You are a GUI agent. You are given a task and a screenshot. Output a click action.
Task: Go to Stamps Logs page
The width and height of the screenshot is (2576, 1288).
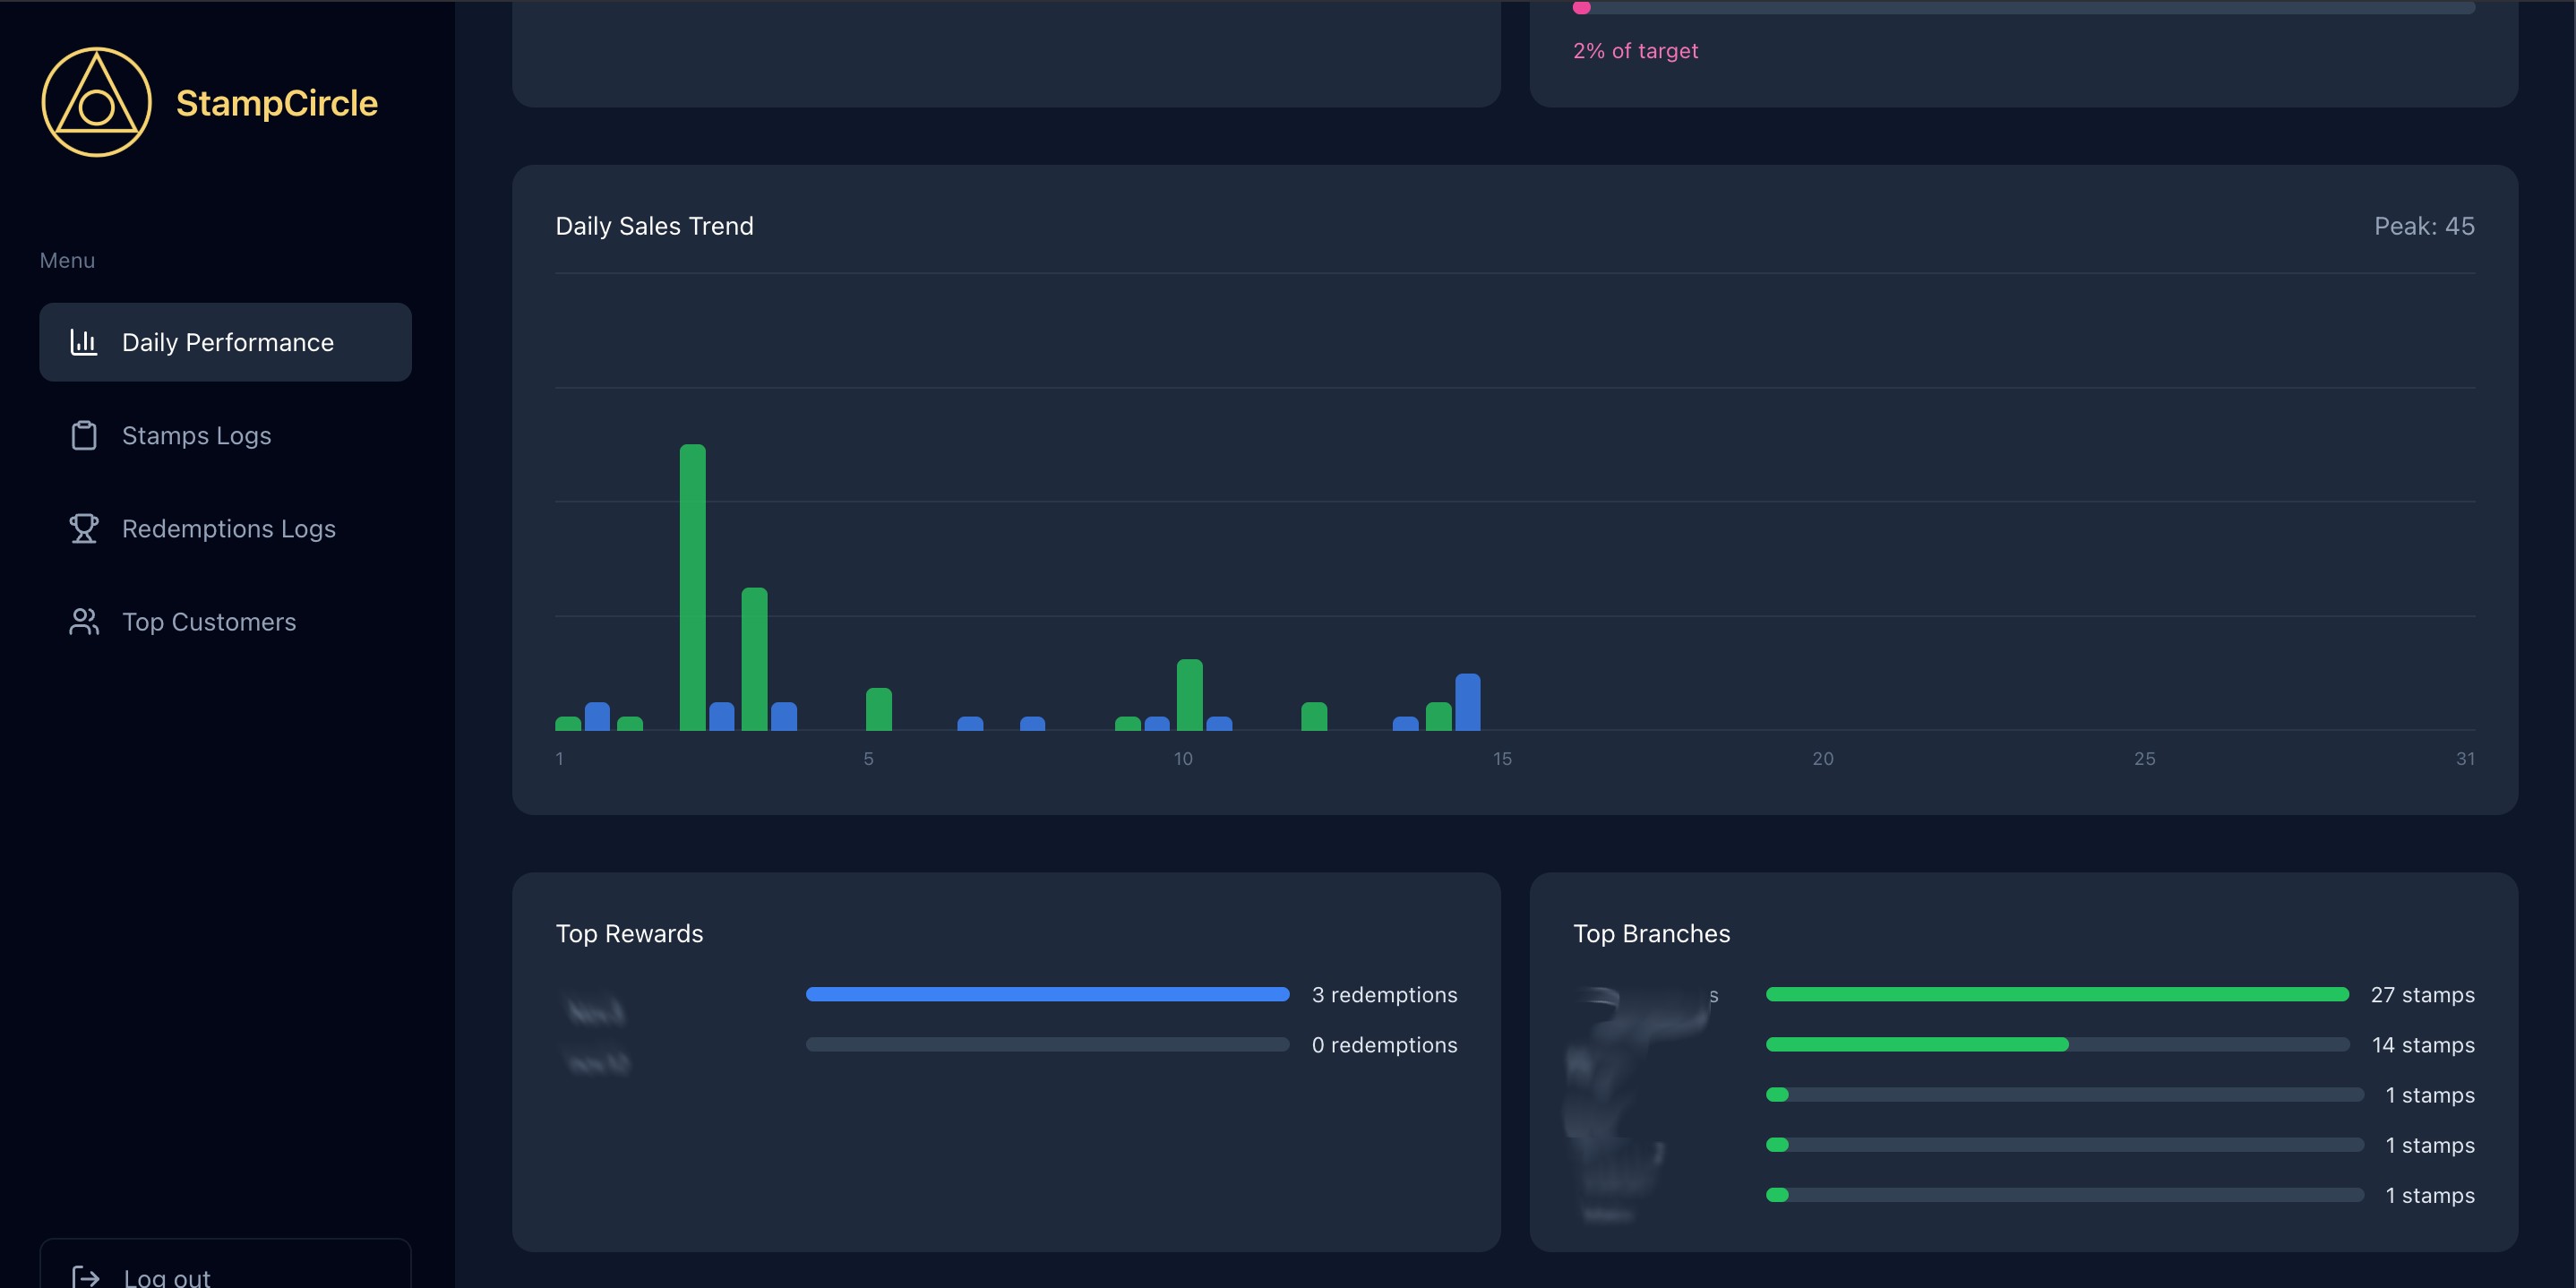(x=197, y=436)
